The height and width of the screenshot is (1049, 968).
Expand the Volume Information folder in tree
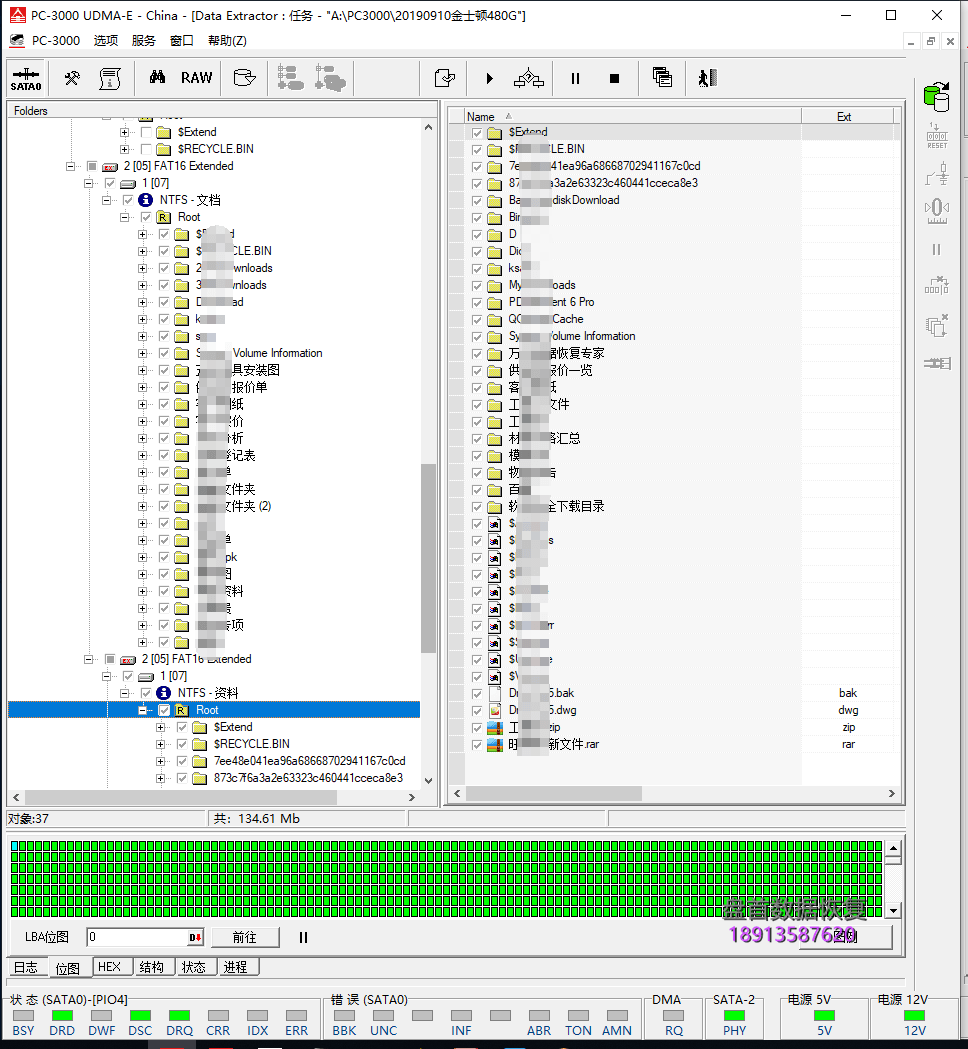pyautogui.click(x=142, y=353)
